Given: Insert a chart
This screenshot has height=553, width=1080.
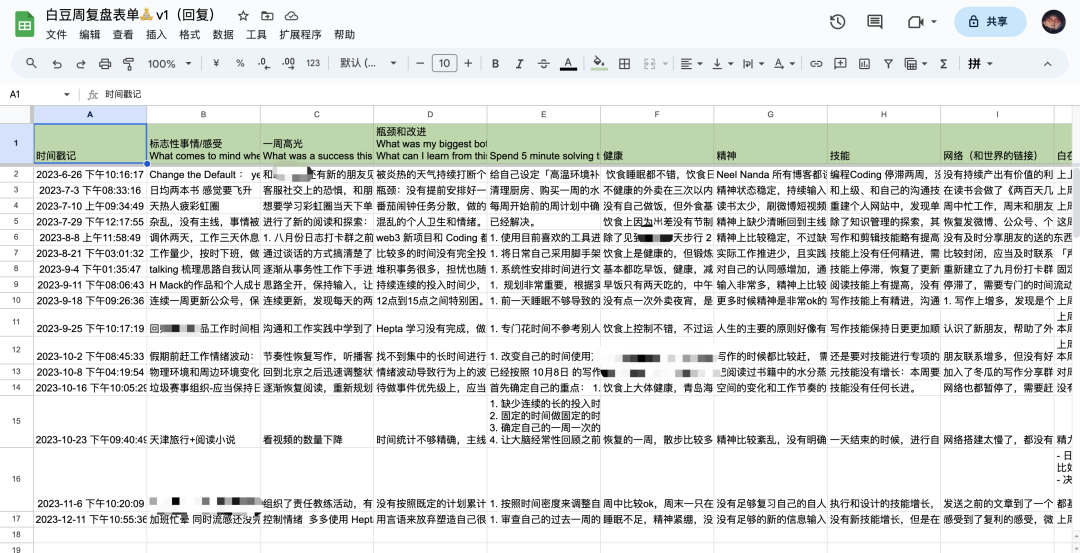Looking at the screenshot, I should (864, 63).
